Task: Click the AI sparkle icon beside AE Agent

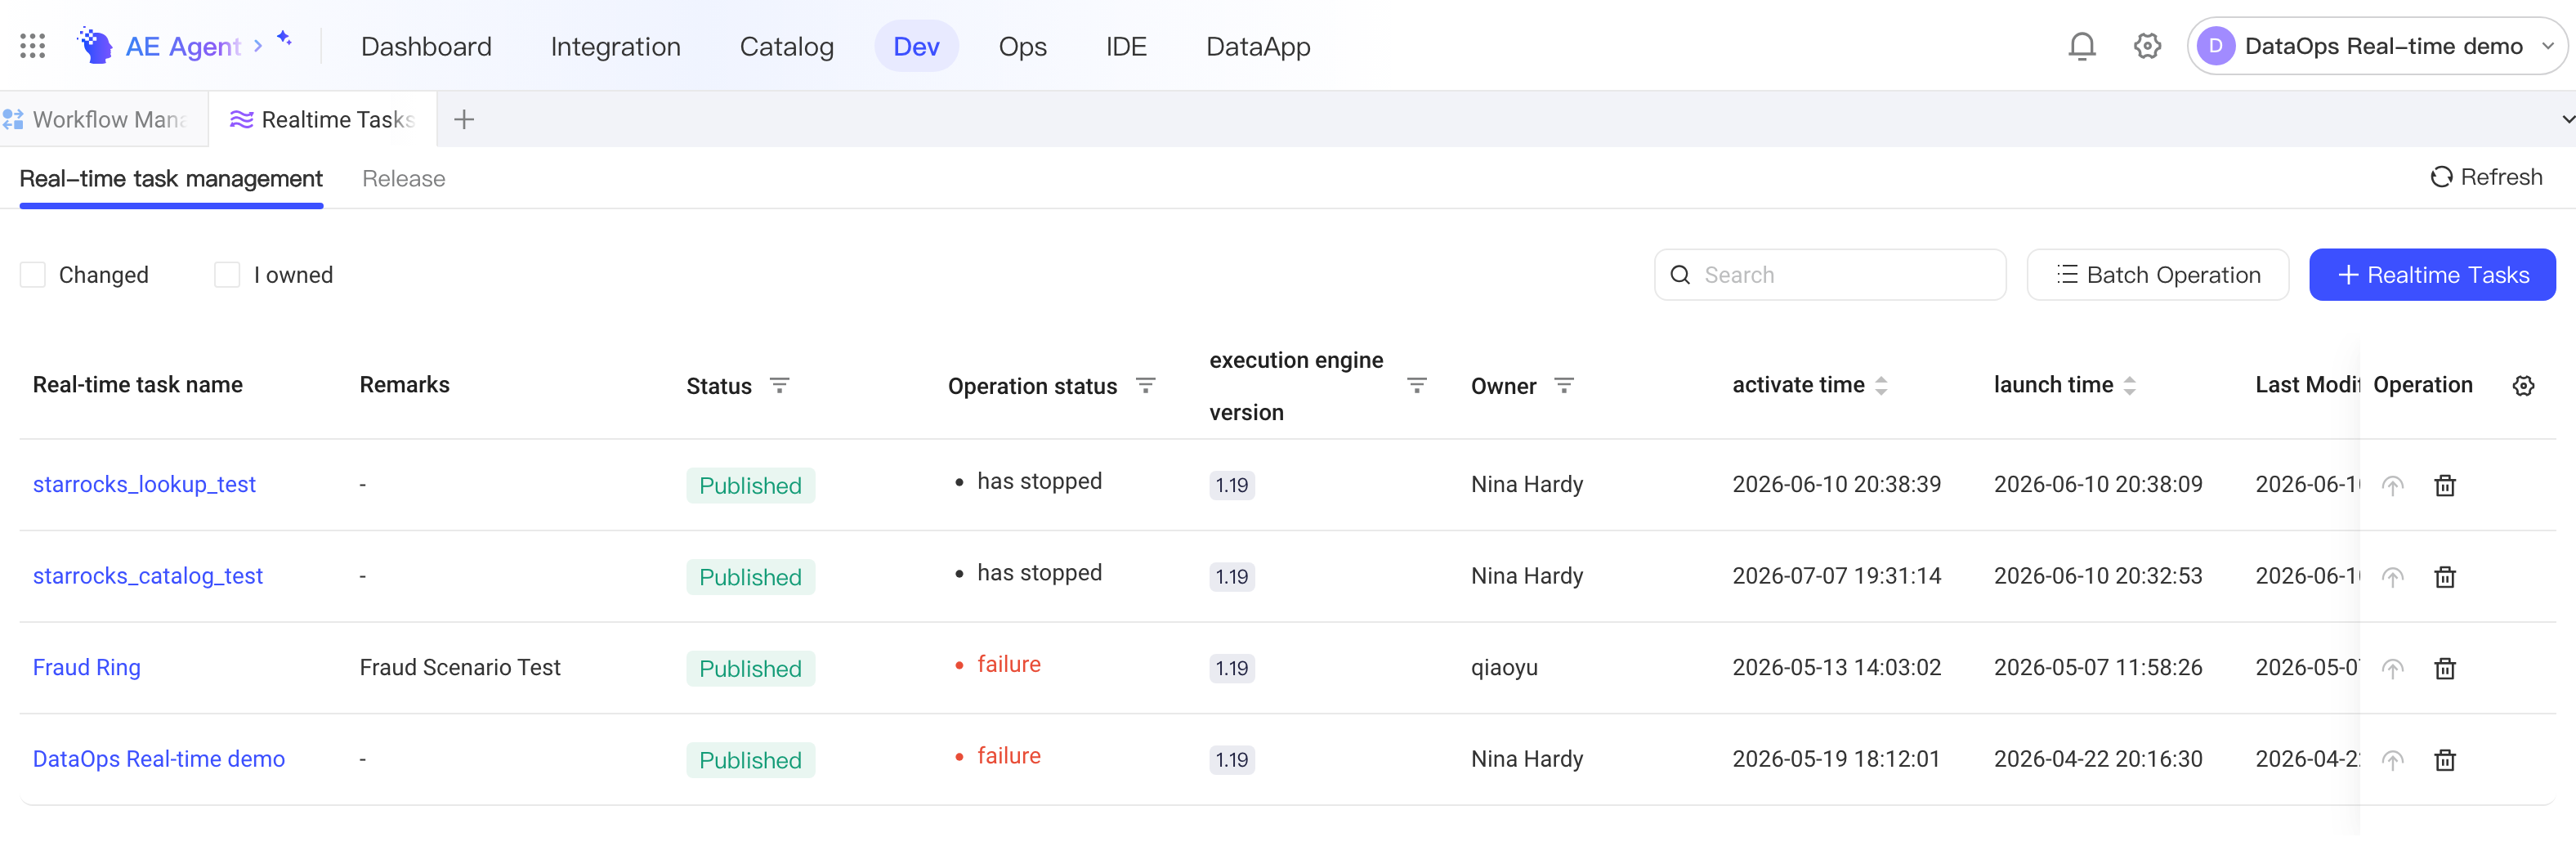Action: (x=284, y=38)
